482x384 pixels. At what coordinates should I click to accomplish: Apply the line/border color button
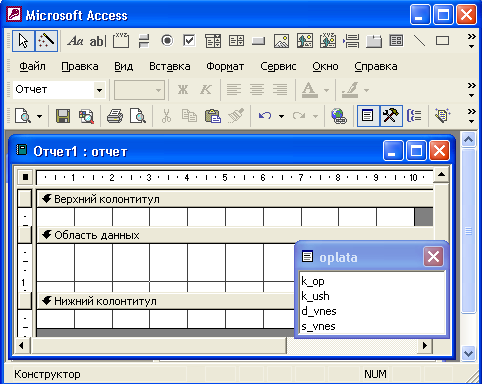point(350,90)
